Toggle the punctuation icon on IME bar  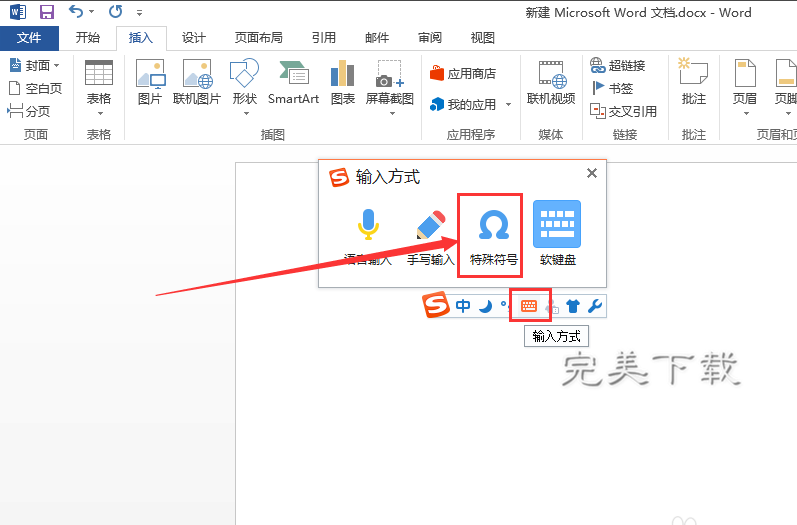(503, 305)
